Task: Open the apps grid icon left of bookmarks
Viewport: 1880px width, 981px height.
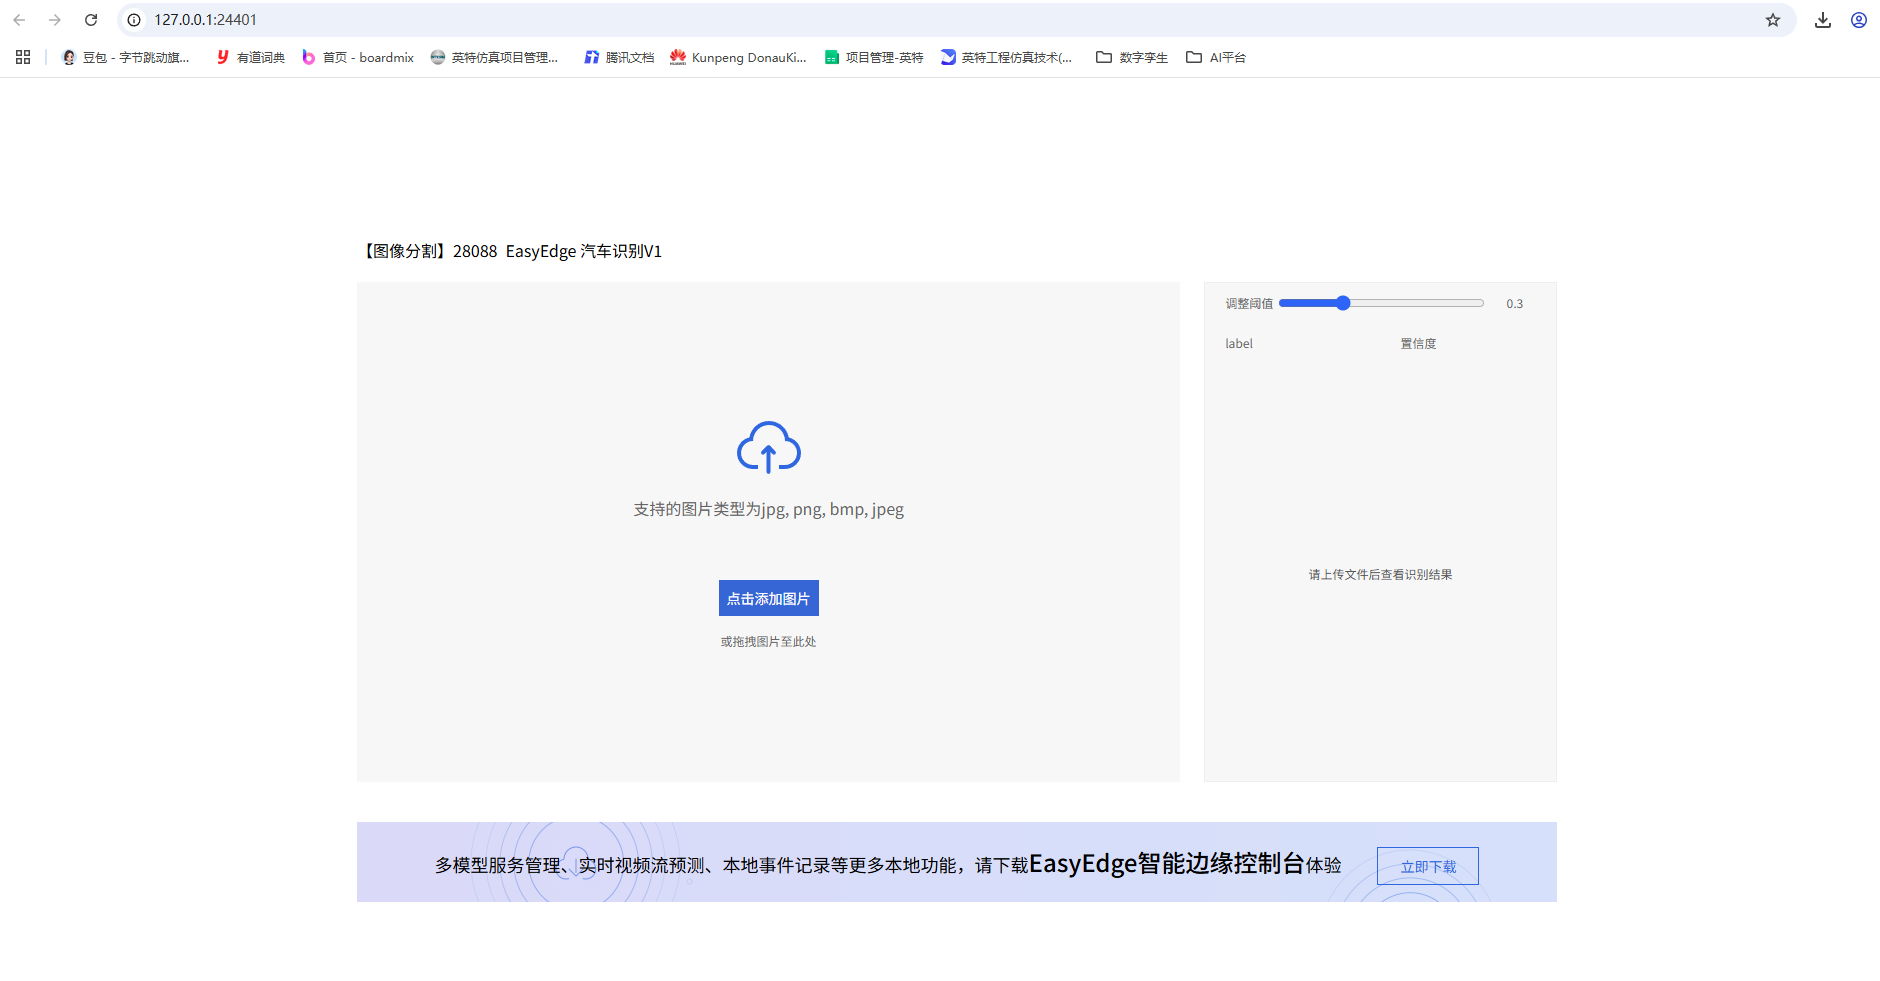Action: click(x=22, y=57)
